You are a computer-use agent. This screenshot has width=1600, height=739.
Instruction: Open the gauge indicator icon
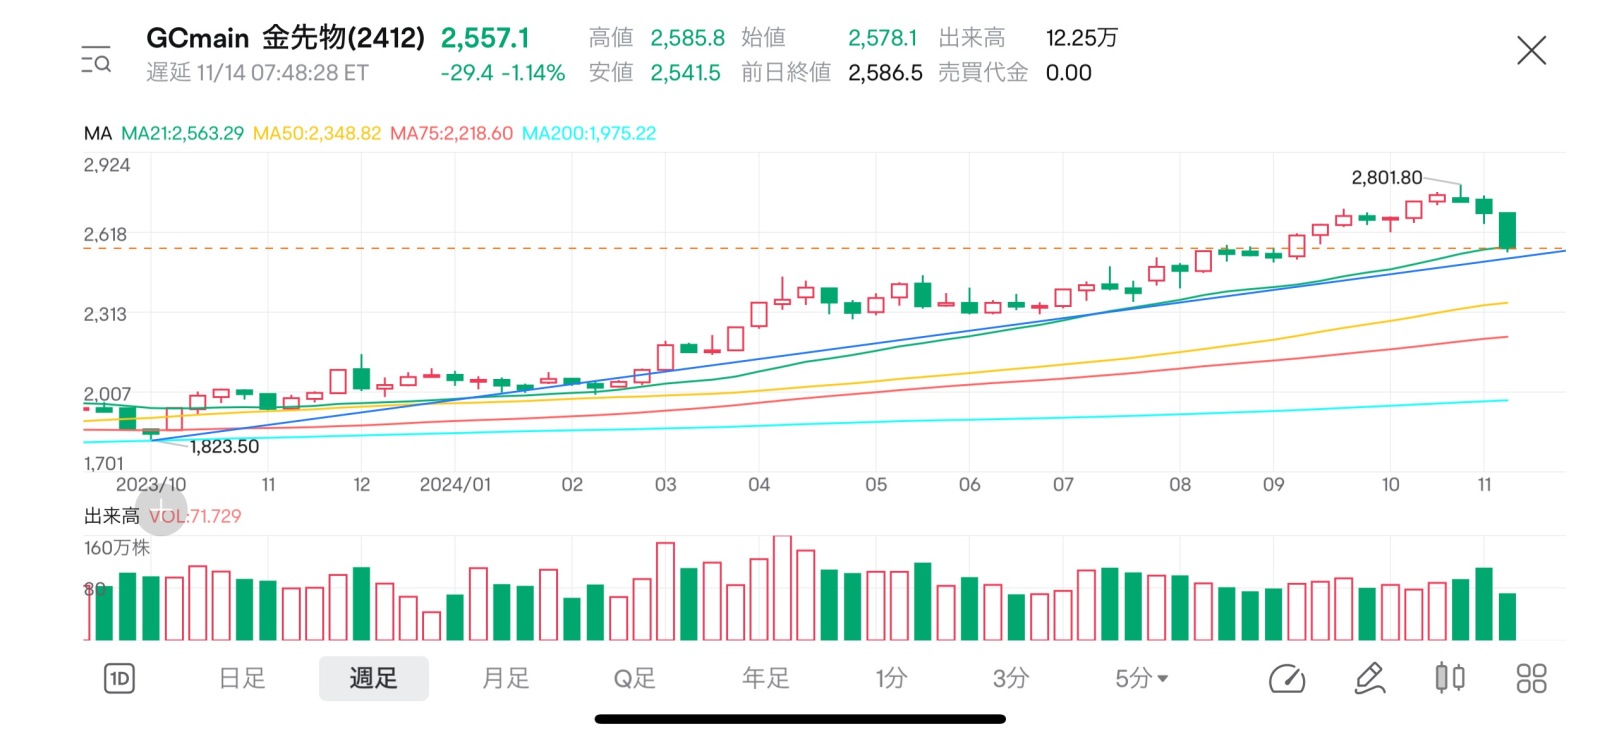click(1287, 679)
